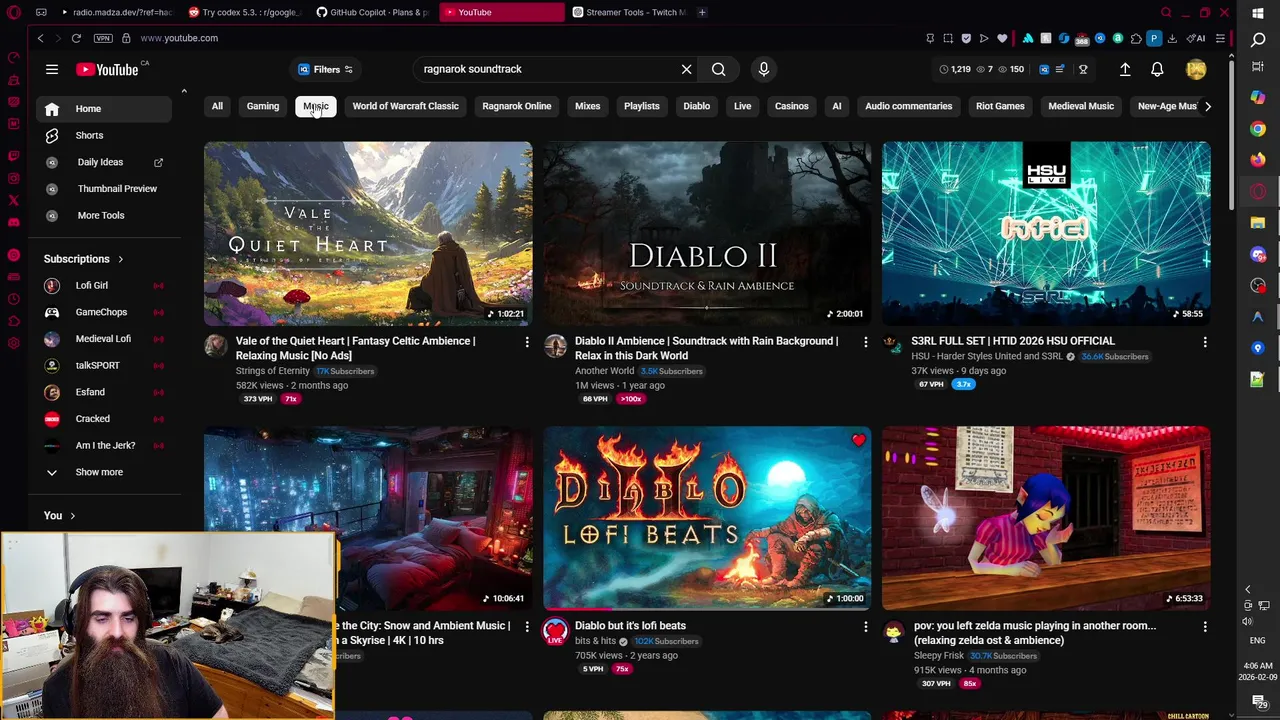Viewport: 1280px width, 720px height.
Task: Select the World of Warcraft Classic chip
Action: [x=405, y=106]
